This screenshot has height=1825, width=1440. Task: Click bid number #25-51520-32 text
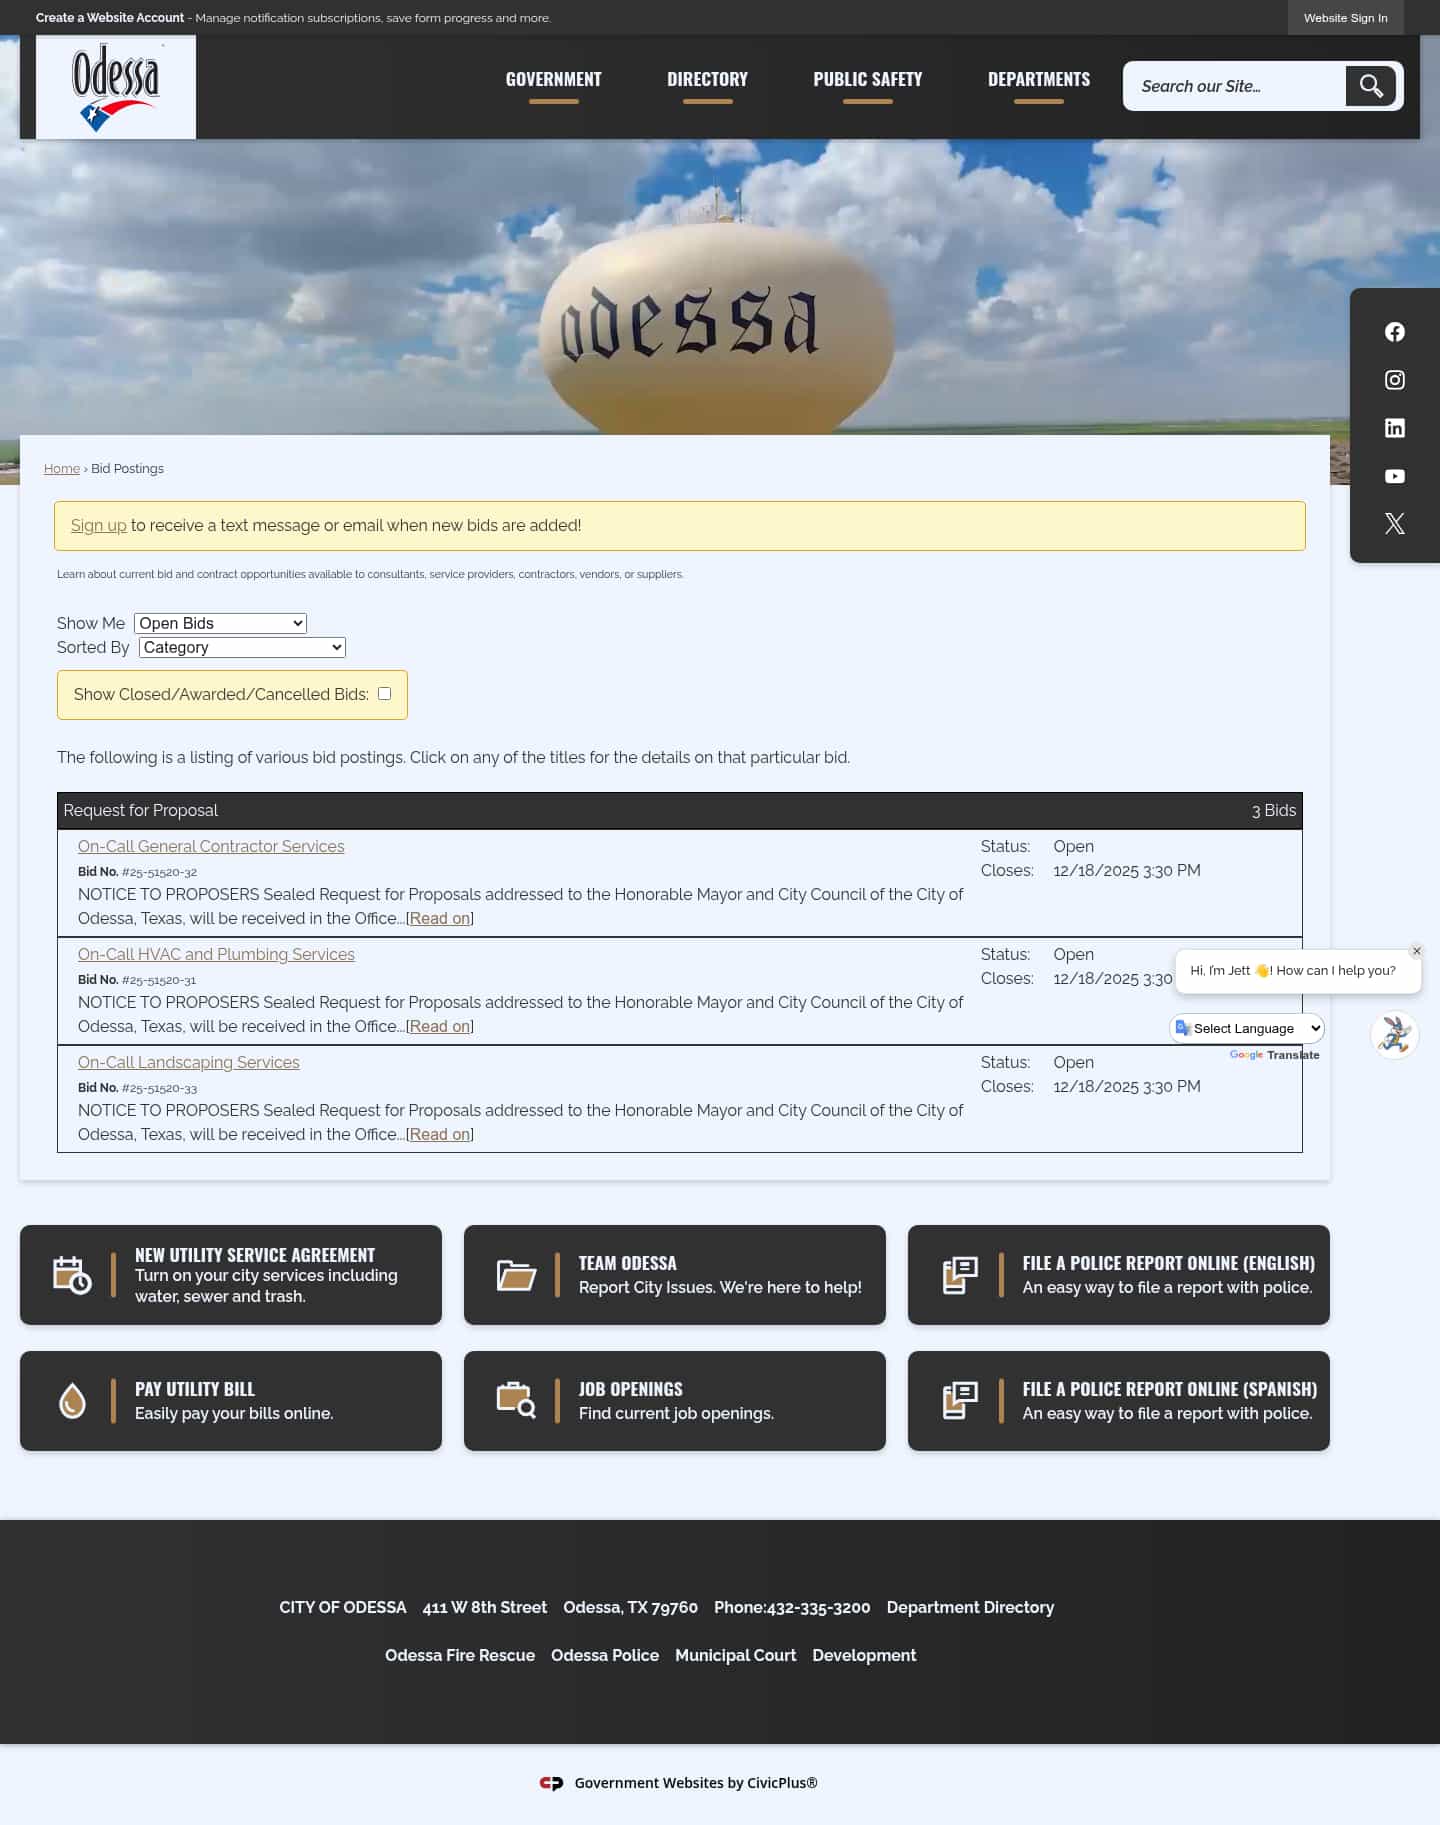[159, 872]
